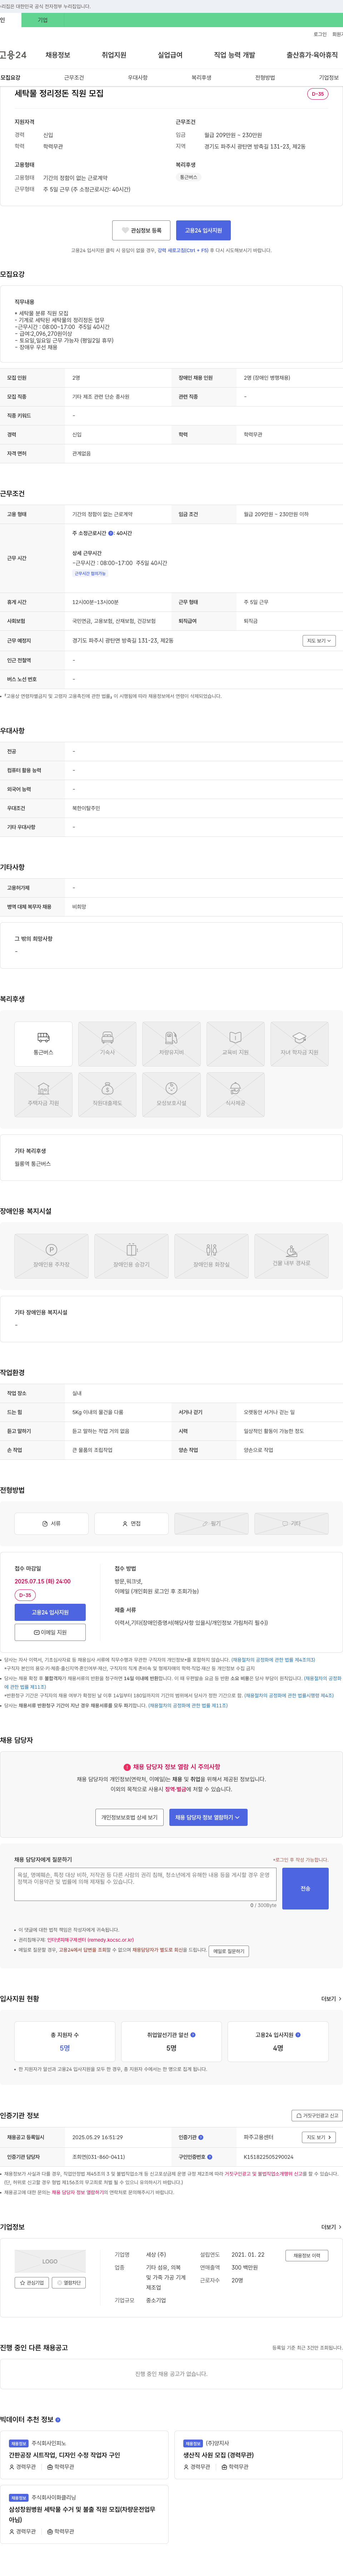This screenshot has height=2576, width=343.
Task: Click the 로그인 link at top
Action: coord(320,34)
